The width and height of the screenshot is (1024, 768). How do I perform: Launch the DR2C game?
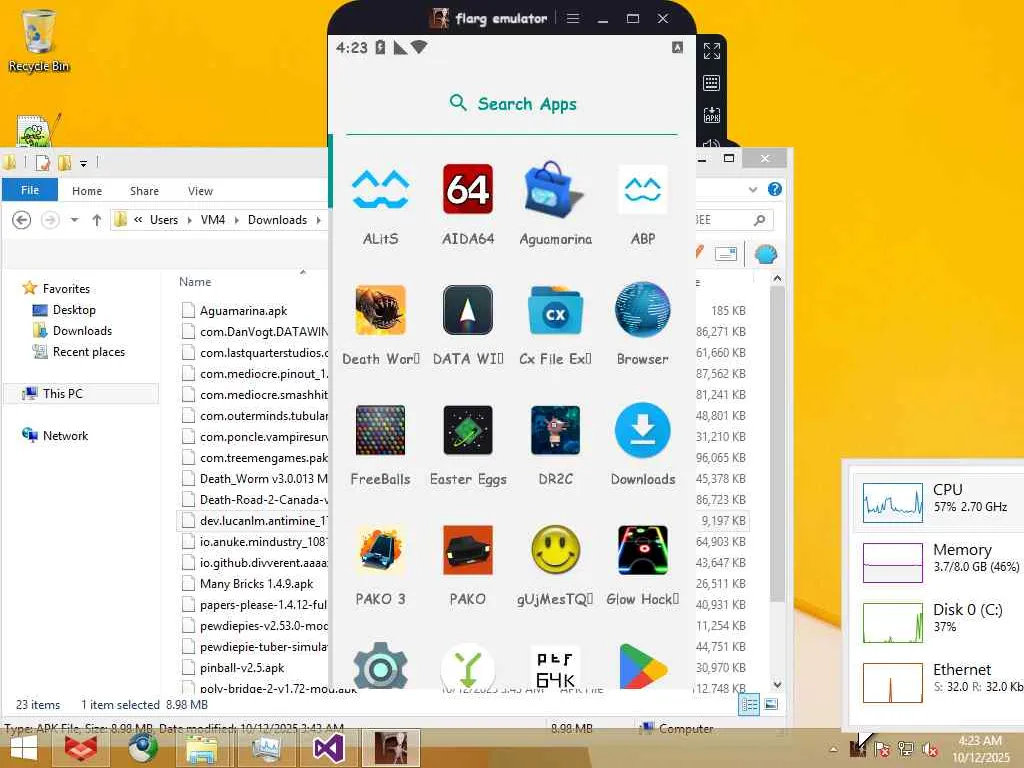(x=555, y=430)
